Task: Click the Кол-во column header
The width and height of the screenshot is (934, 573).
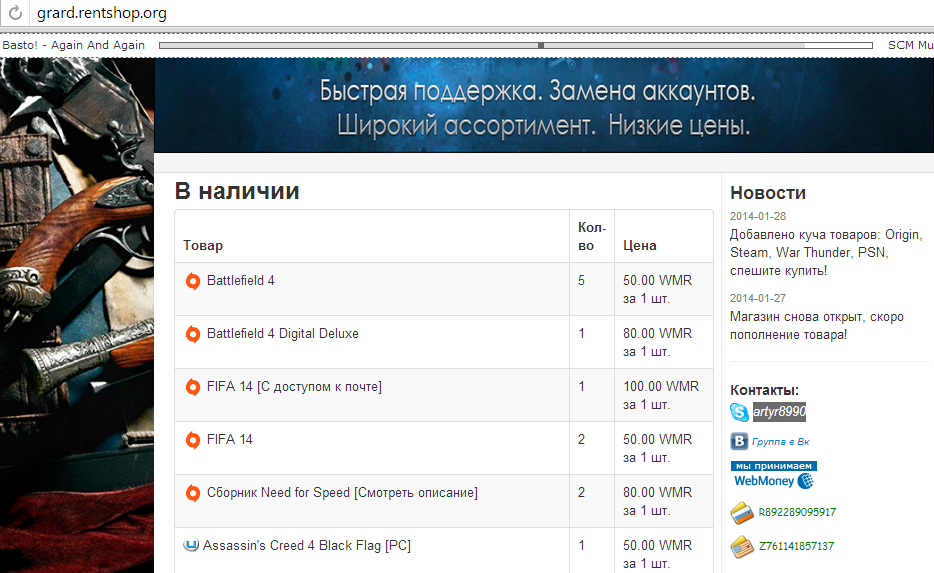Action: click(x=592, y=236)
